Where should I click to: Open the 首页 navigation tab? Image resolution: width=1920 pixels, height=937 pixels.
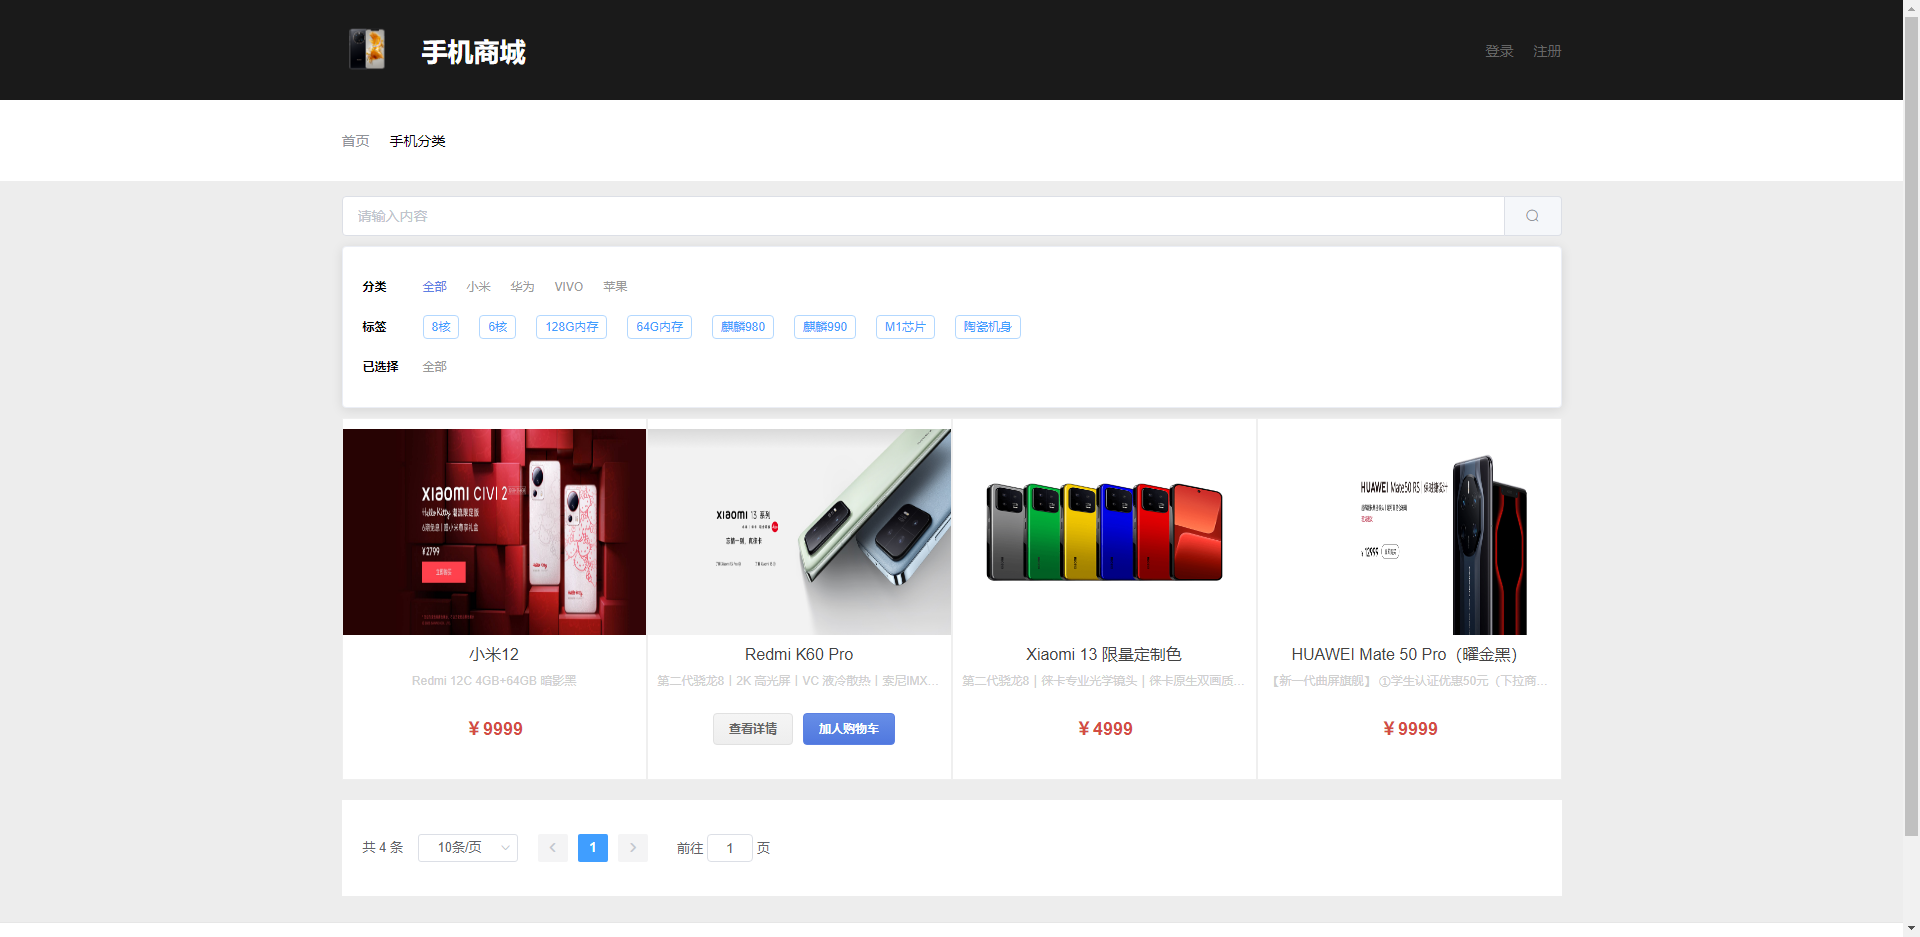tap(355, 141)
